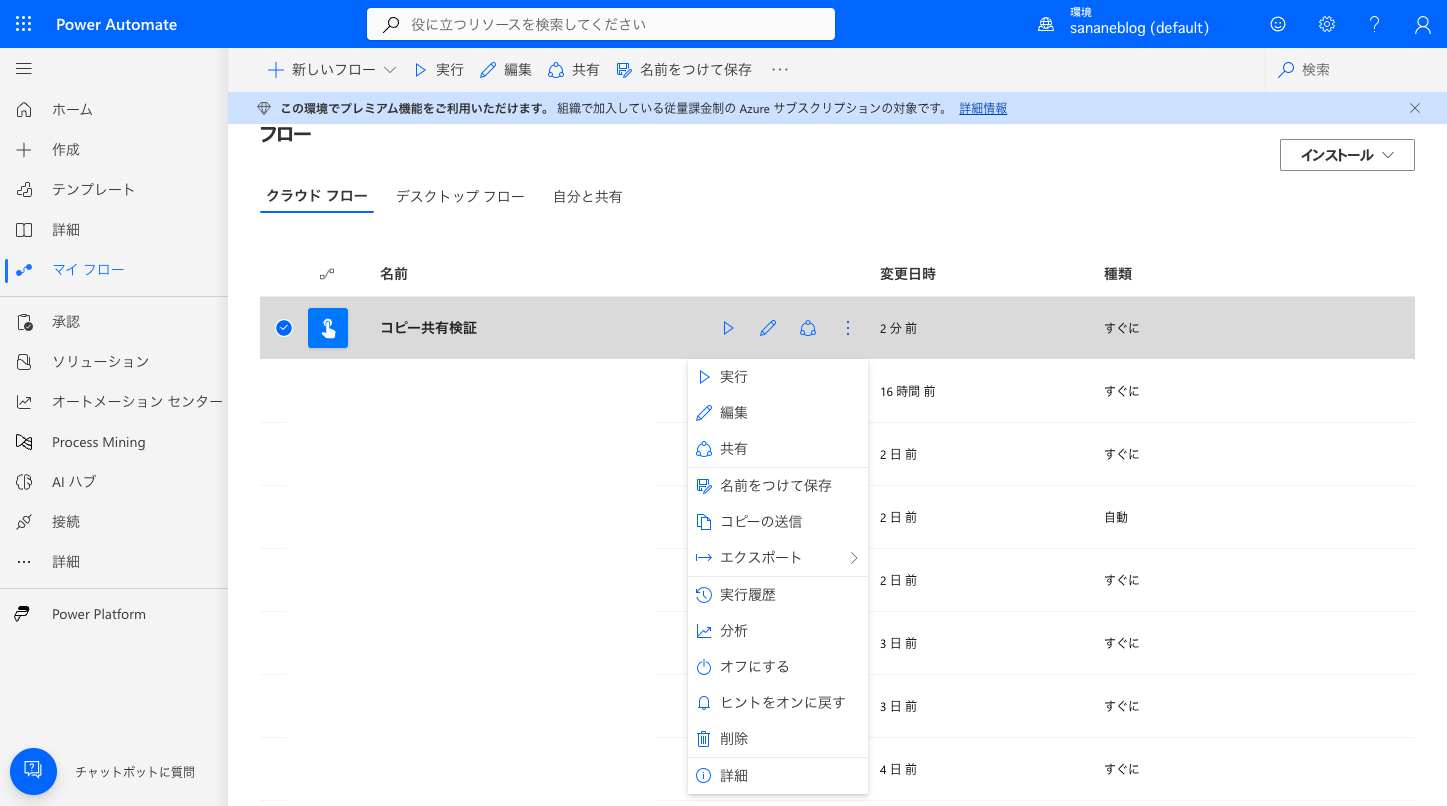Expand the エクスポート submenu
1447x806 pixels.
tap(778, 558)
